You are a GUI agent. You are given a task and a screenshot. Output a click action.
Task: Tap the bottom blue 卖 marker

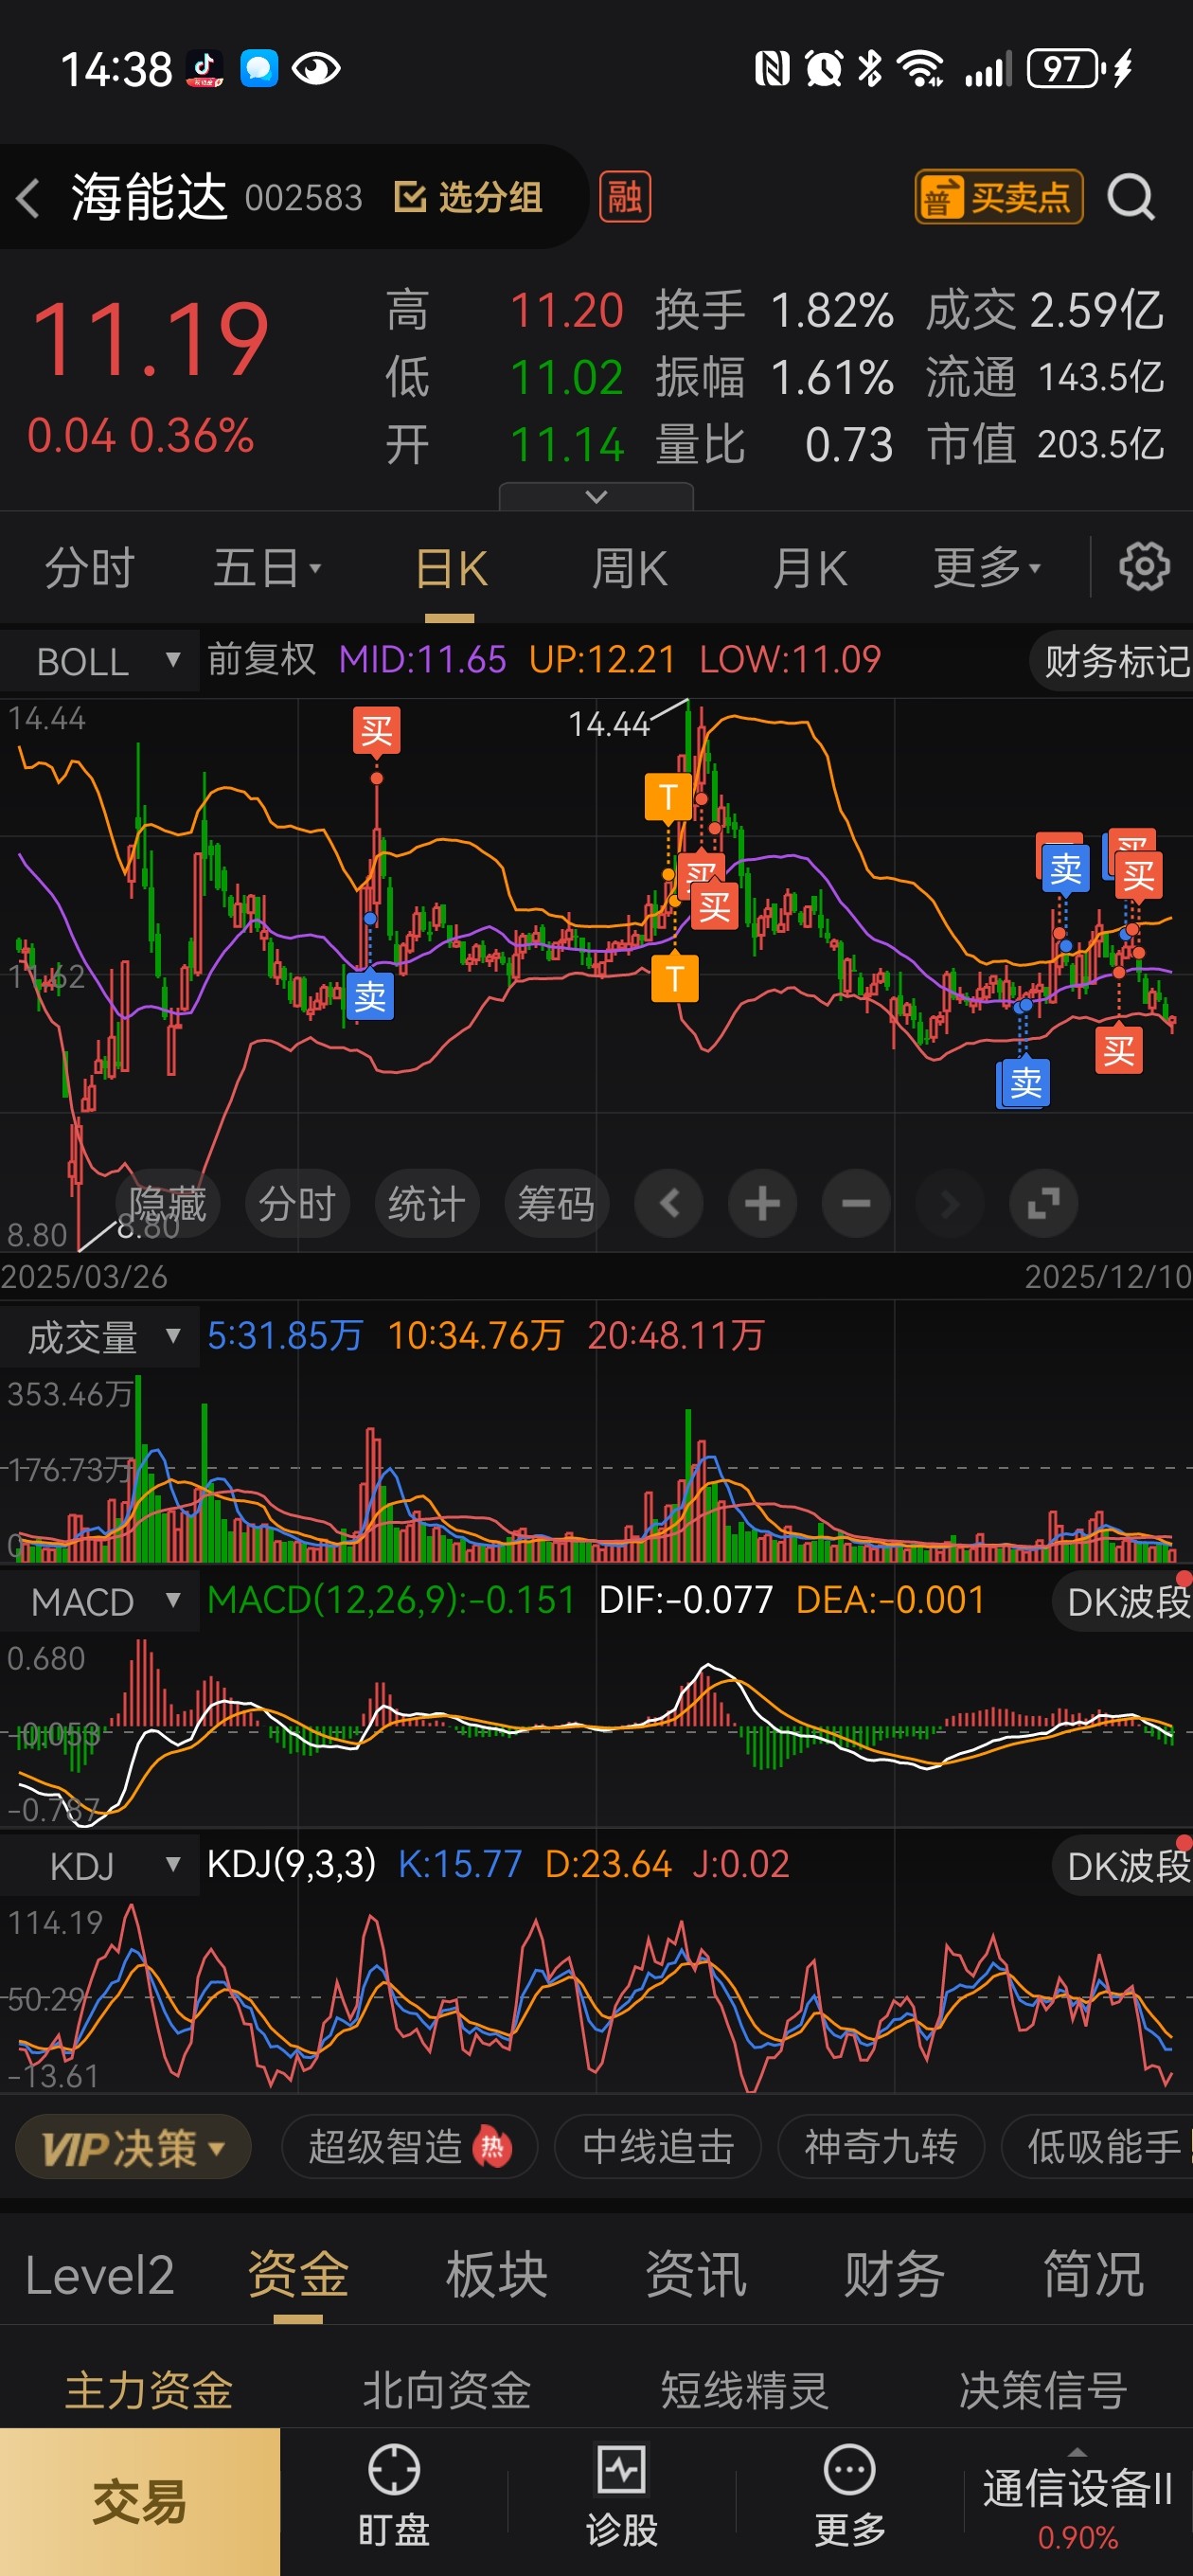pyautogui.click(x=1024, y=1083)
